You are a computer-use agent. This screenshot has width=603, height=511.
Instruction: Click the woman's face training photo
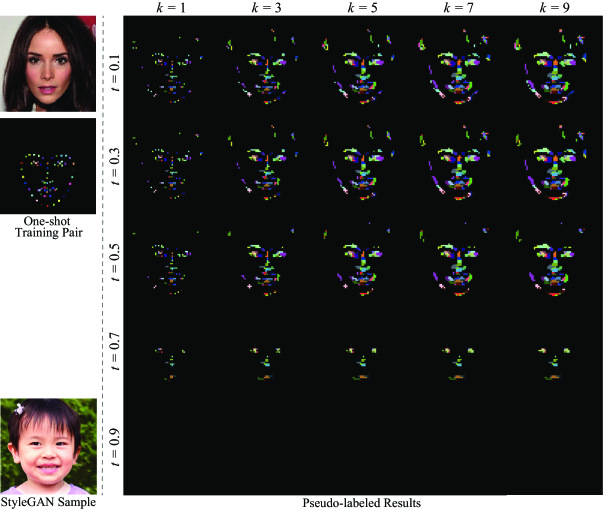(x=48, y=64)
